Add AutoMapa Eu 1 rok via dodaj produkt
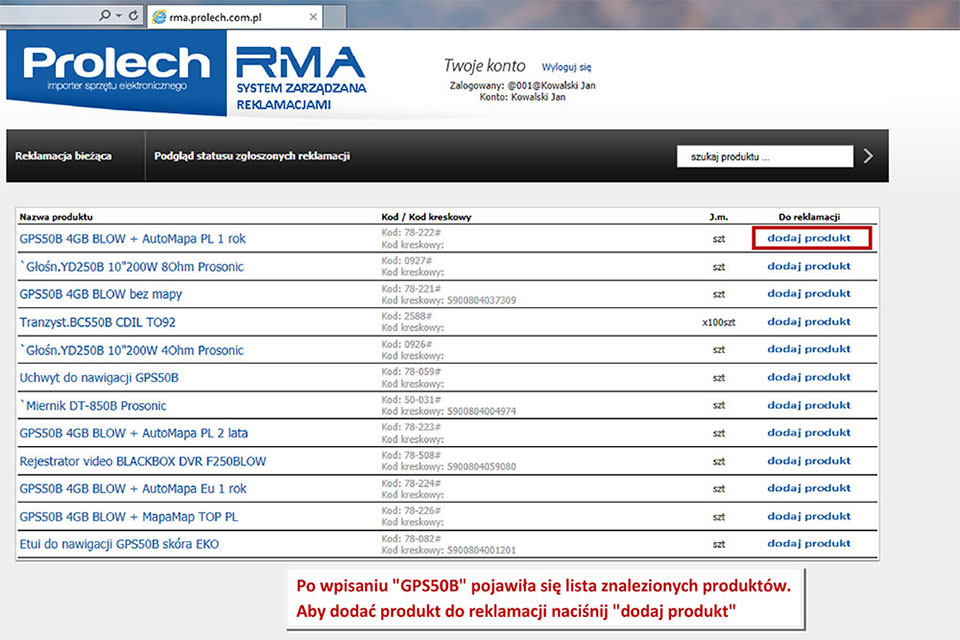 point(809,488)
